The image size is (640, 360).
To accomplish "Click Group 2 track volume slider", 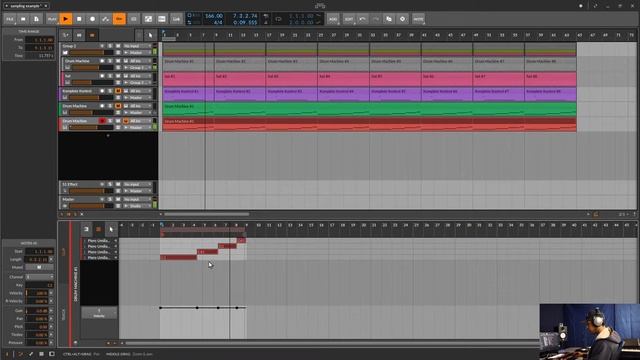I will 91,53.
